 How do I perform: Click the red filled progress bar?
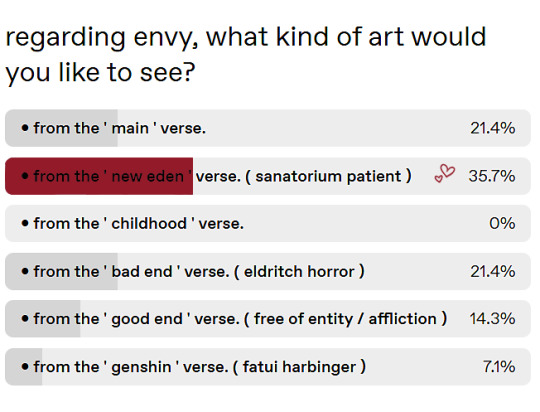(99, 176)
